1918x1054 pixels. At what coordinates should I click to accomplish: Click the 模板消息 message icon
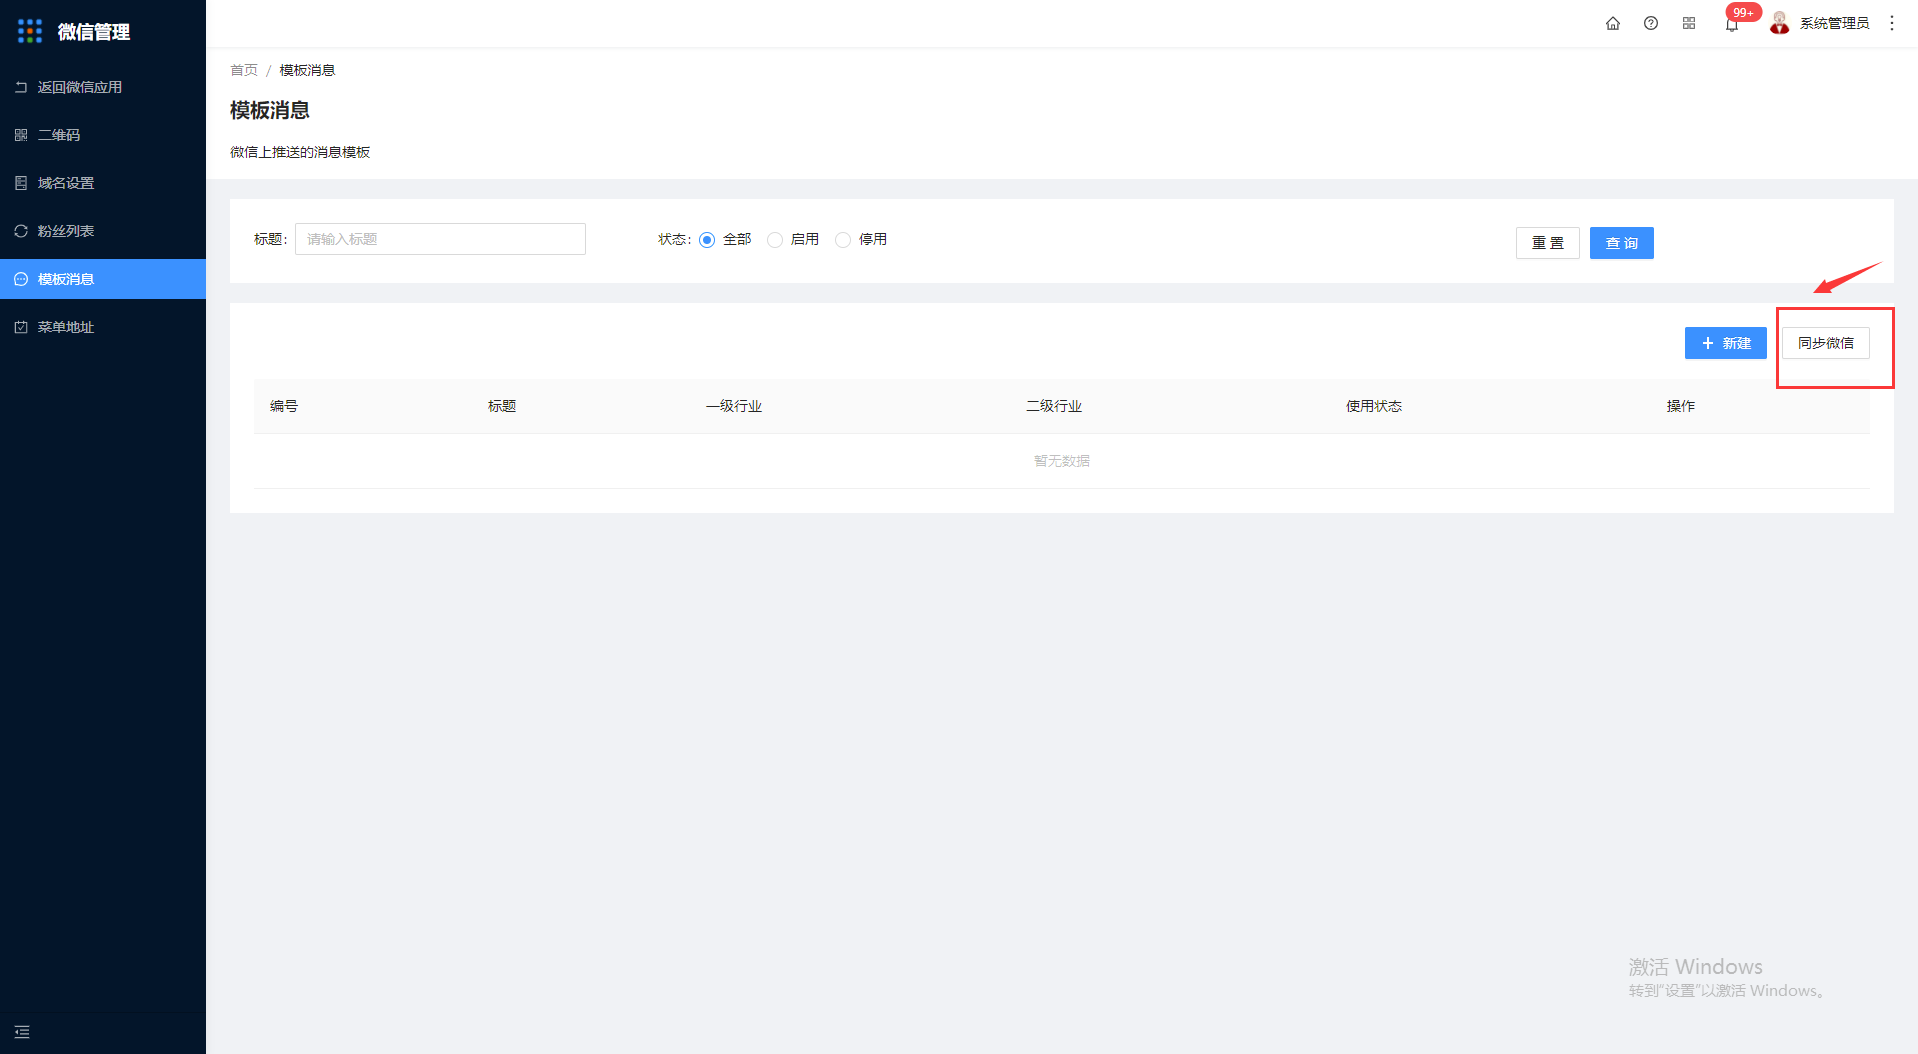[x=21, y=279]
